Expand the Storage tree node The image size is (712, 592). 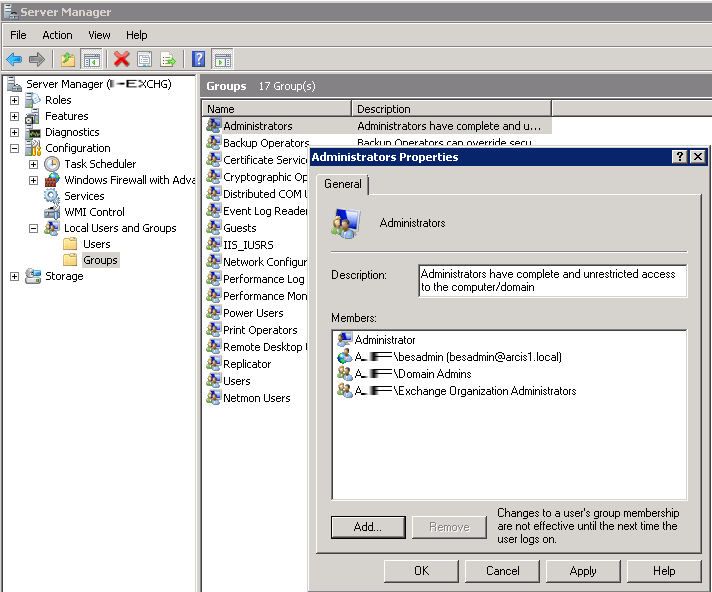pos(14,276)
